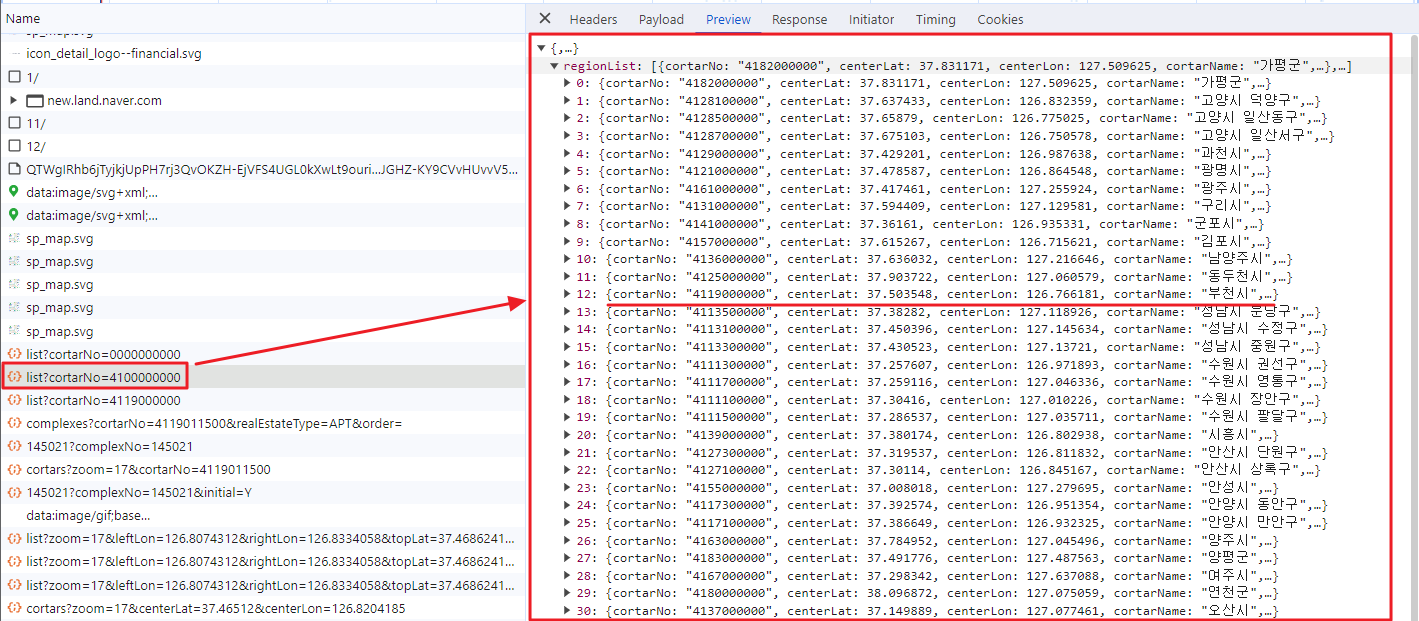Screen dimensions: 1419x621
Task: Switch to the Payload tab
Action: 661,19
